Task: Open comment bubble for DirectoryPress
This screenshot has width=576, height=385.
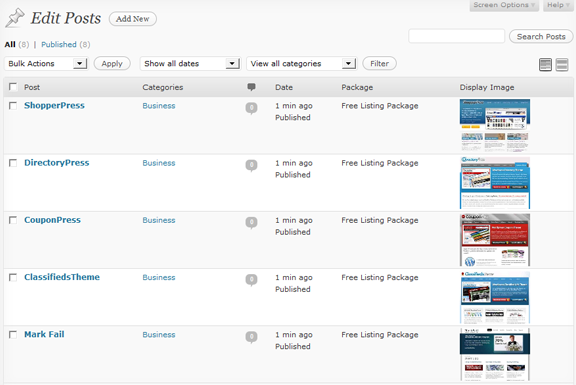Action: click(x=251, y=165)
